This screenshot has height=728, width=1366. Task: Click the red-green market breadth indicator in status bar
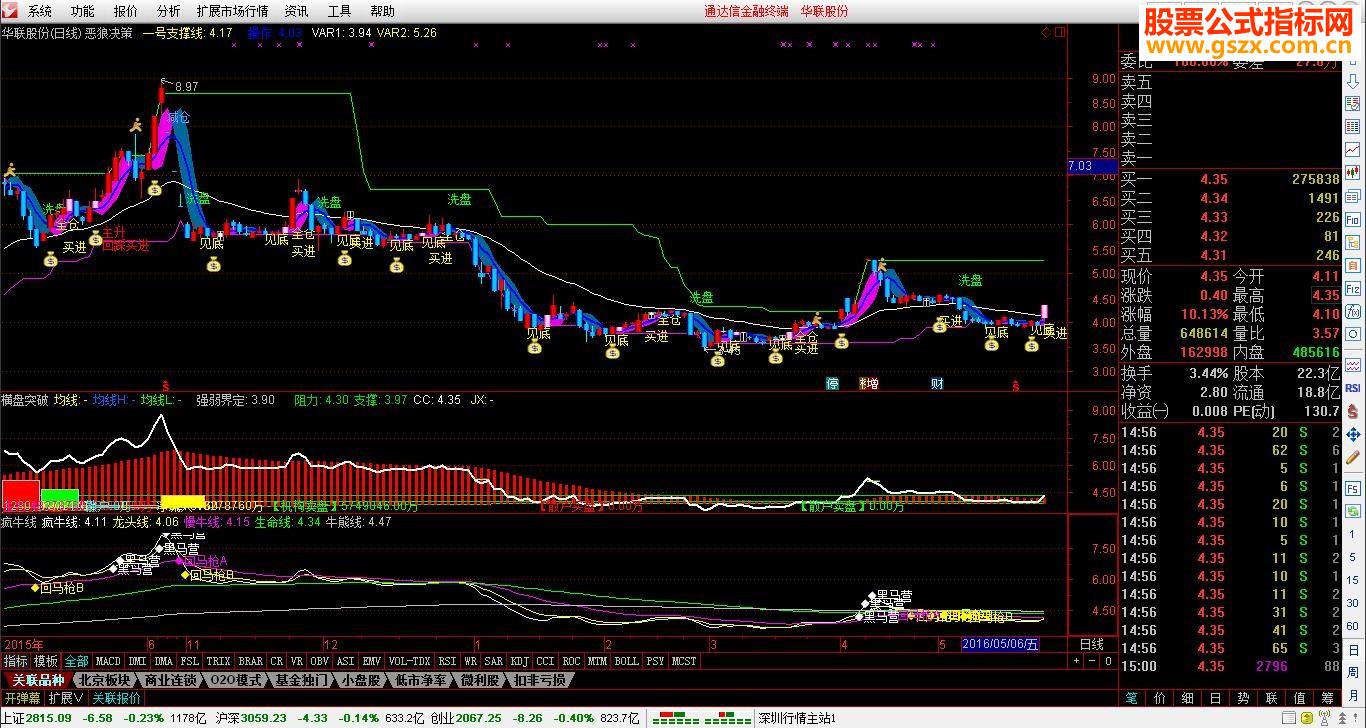click(702, 717)
